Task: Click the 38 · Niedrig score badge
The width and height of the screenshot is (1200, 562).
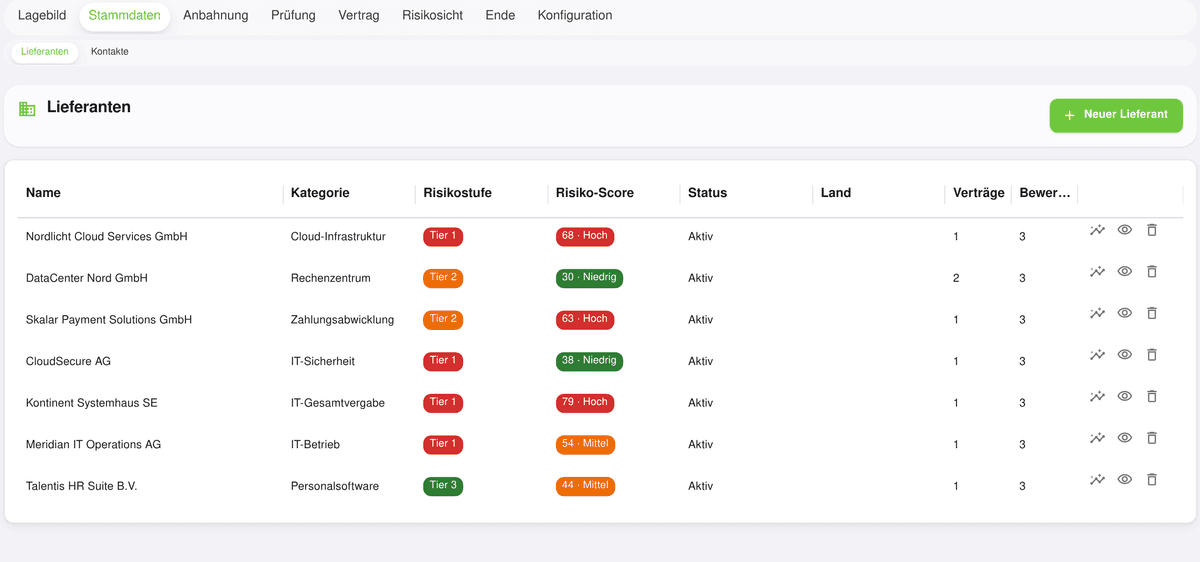Action: click(x=589, y=361)
